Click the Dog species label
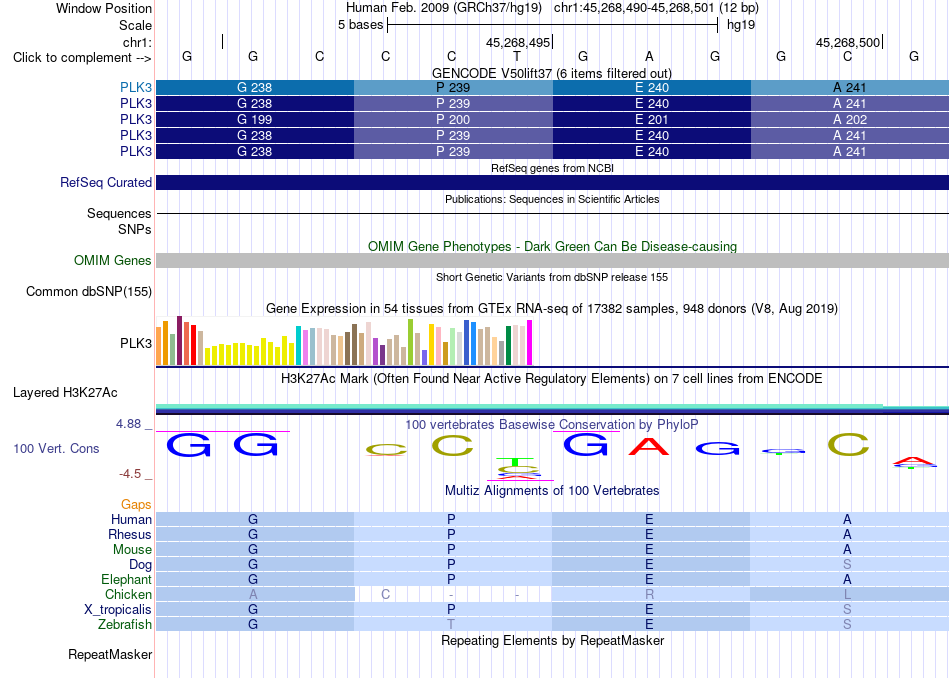 click(141, 565)
